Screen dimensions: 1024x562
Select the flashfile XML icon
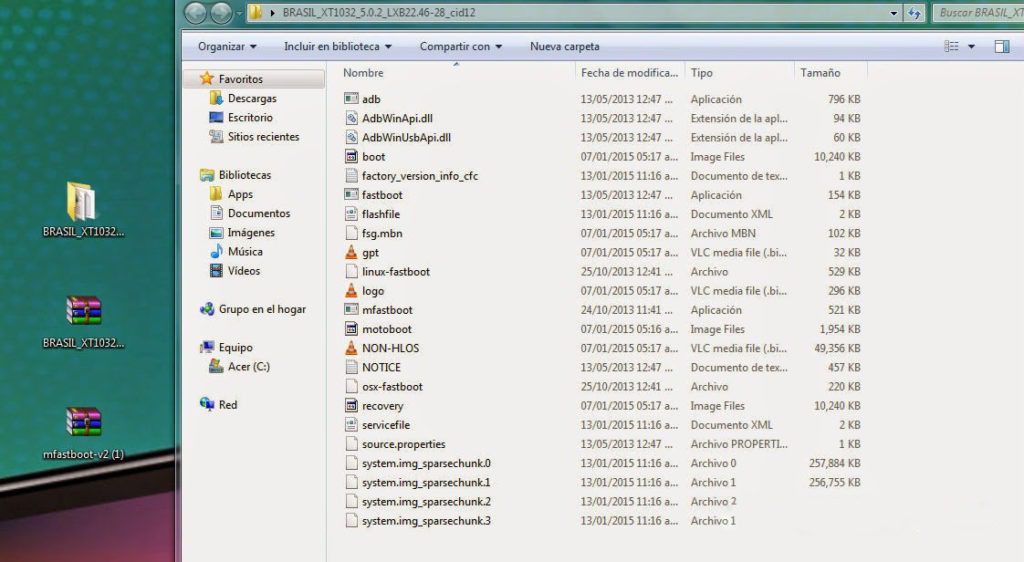click(351, 214)
